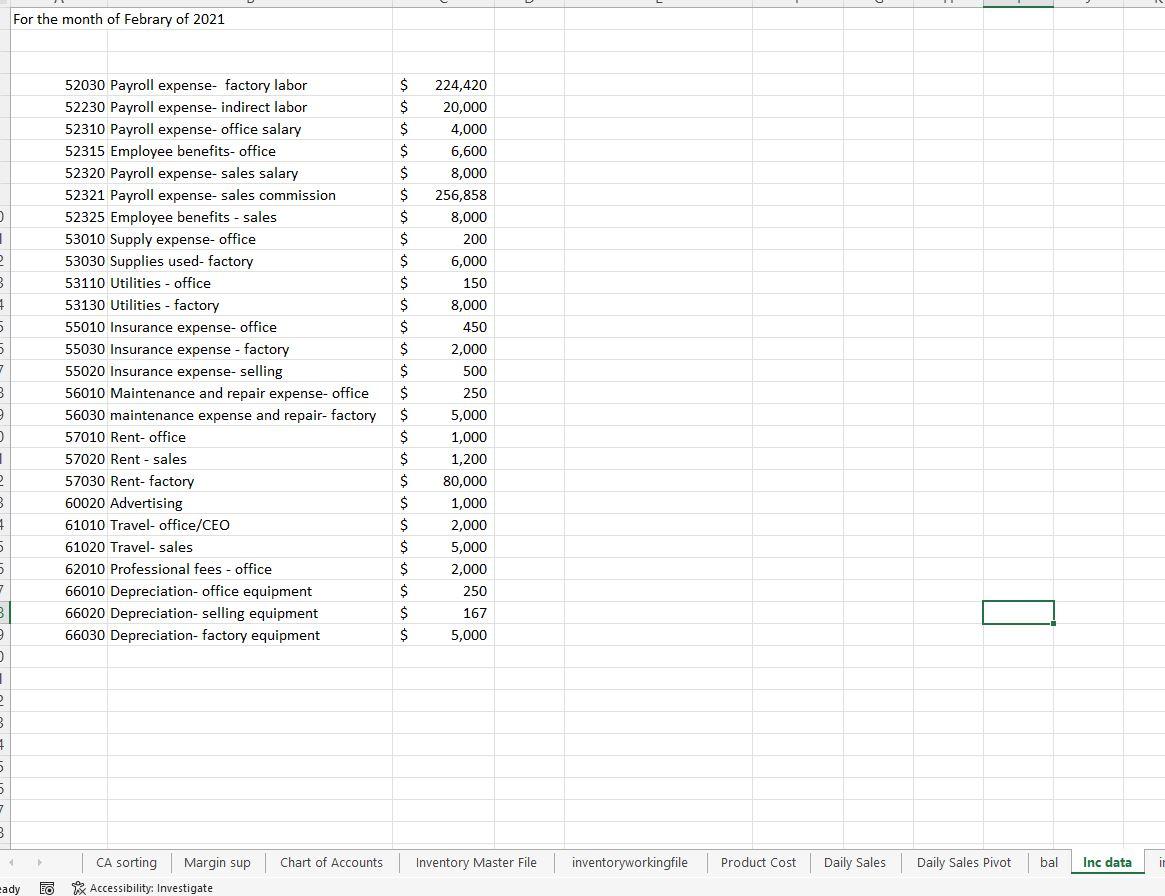View the Daily Sales sheet
The image size is (1165, 896).
coord(854,862)
